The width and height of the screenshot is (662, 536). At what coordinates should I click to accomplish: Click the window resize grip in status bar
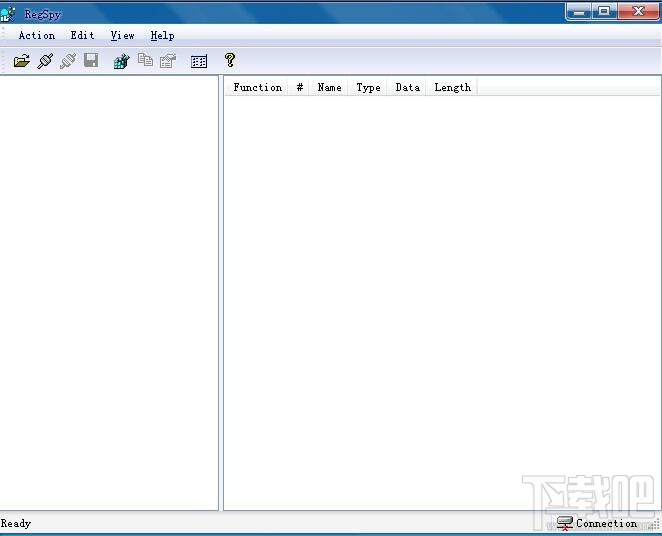click(x=656, y=524)
